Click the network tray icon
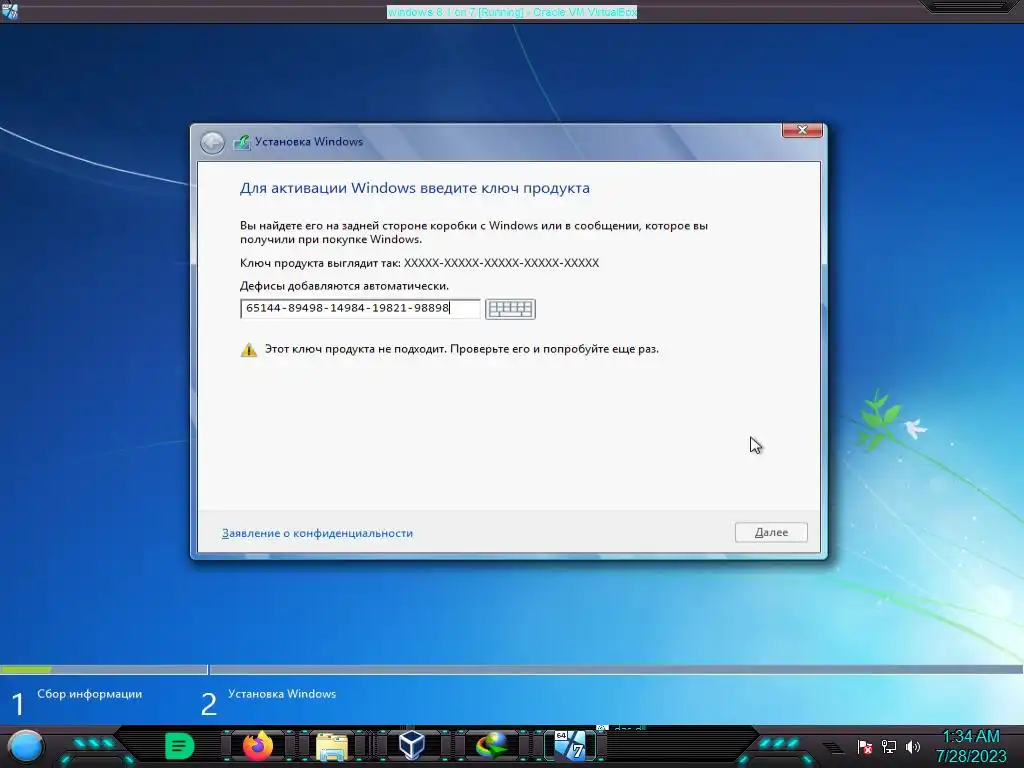The width and height of the screenshot is (1024, 768). [888, 747]
